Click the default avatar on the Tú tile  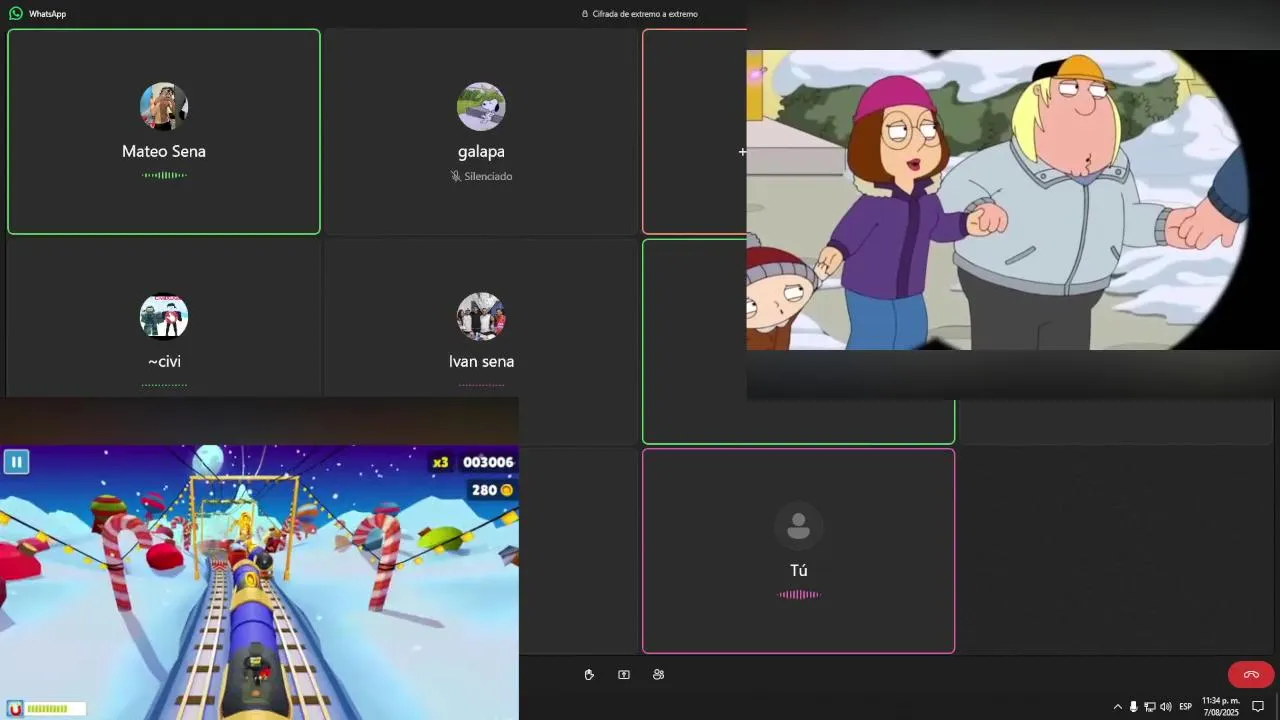point(798,526)
